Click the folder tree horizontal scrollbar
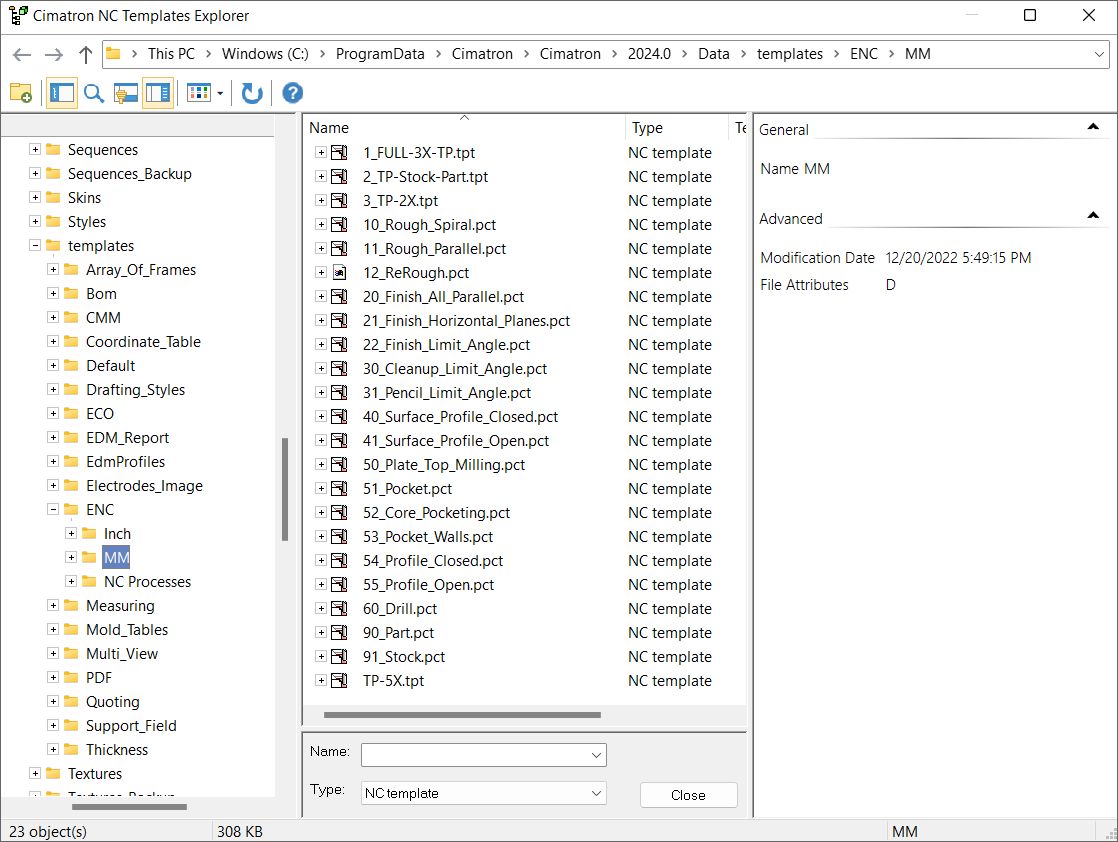 point(129,807)
